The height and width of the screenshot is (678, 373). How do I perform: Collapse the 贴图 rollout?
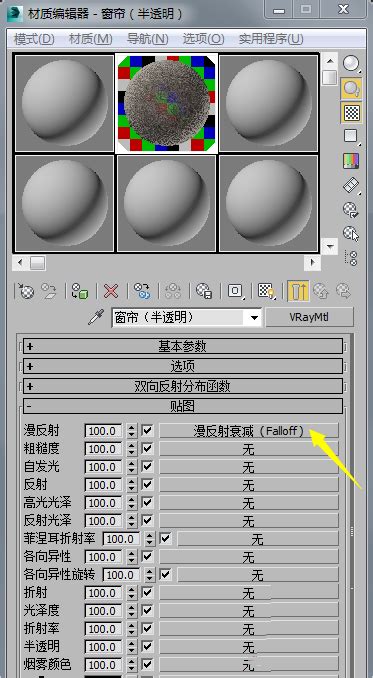coord(183,406)
